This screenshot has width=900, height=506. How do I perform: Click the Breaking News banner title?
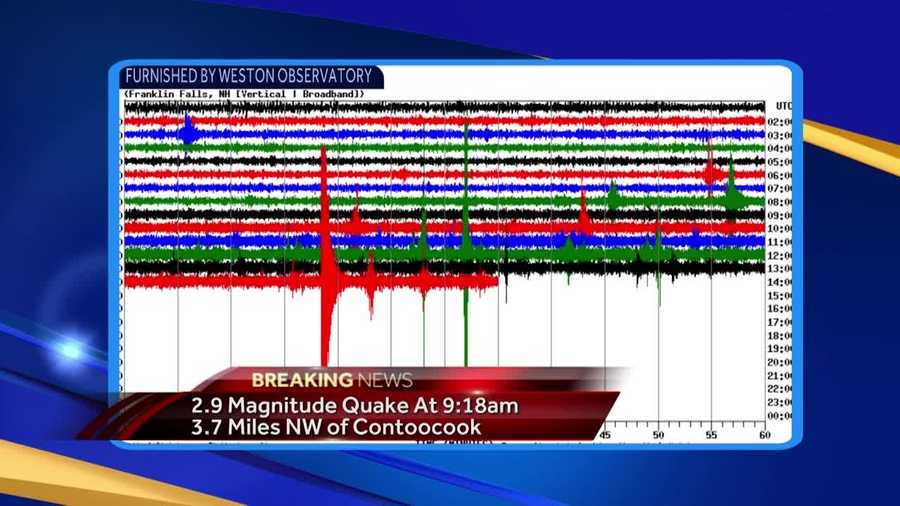[x=331, y=380]
